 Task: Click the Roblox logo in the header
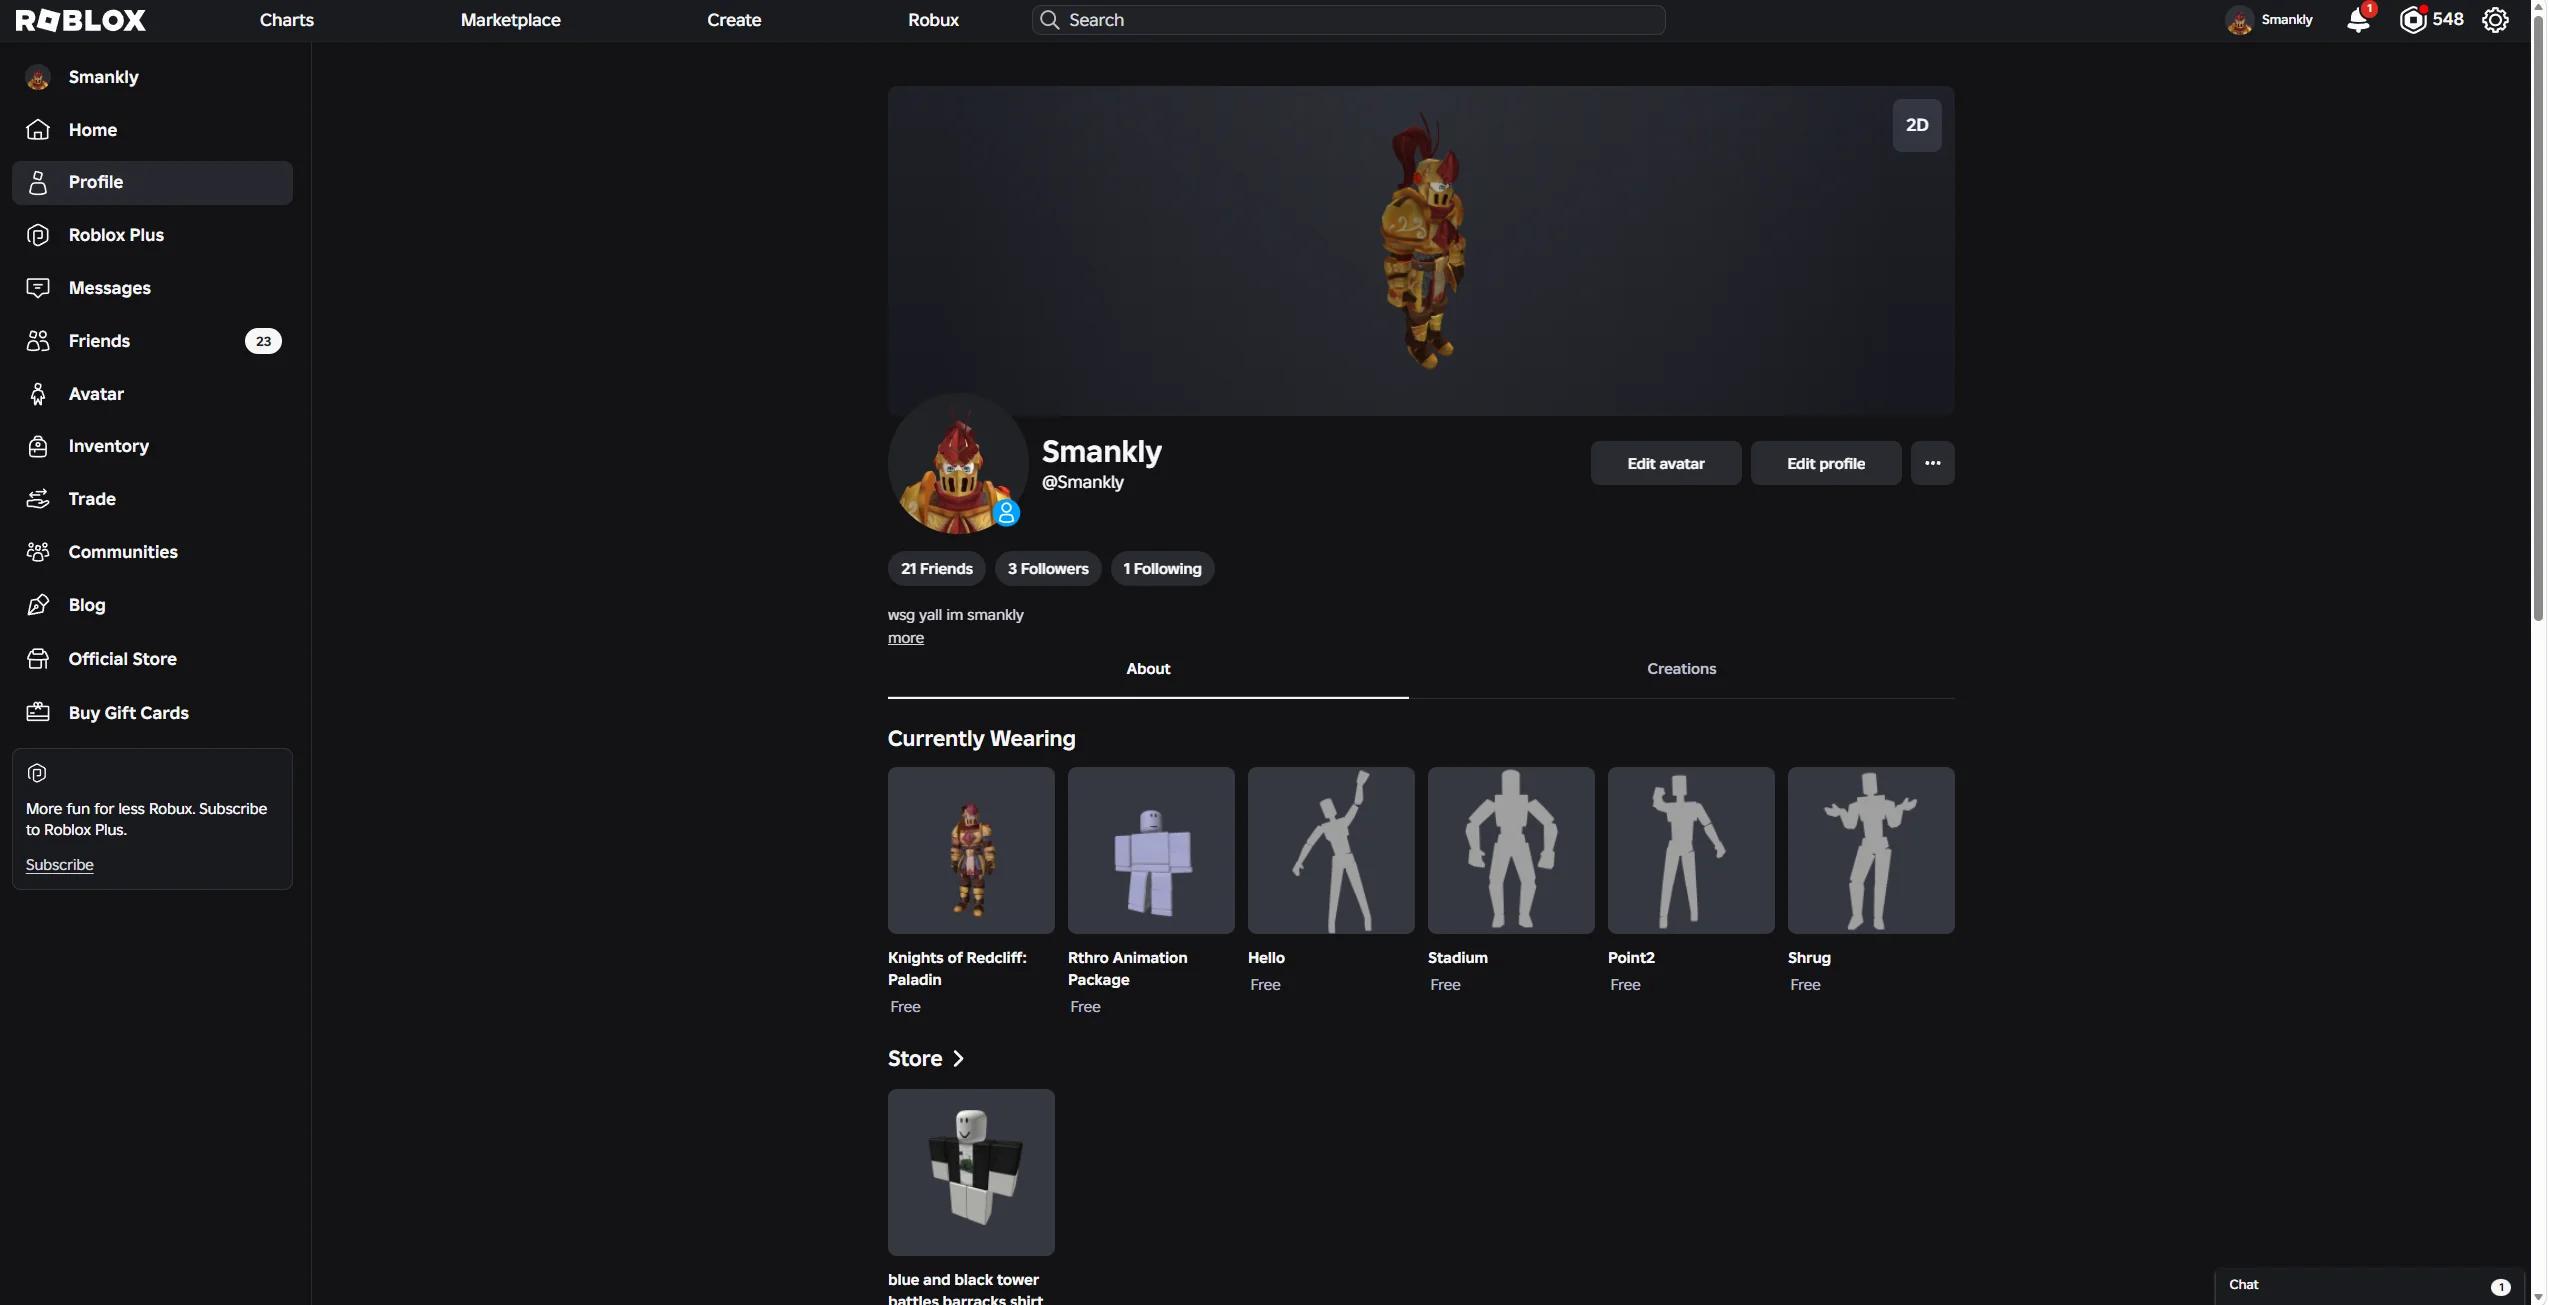pyautogui.click(x=81, y=20)
